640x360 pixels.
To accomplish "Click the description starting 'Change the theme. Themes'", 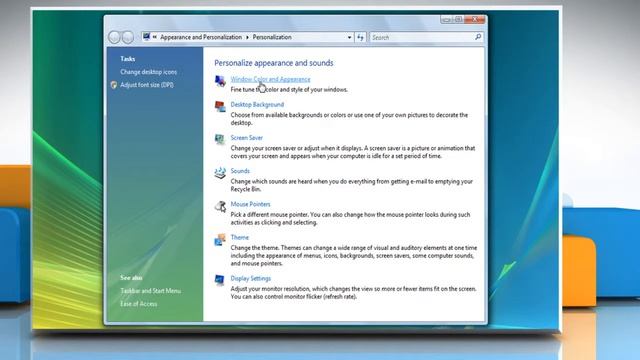I will tap(353, 256).
